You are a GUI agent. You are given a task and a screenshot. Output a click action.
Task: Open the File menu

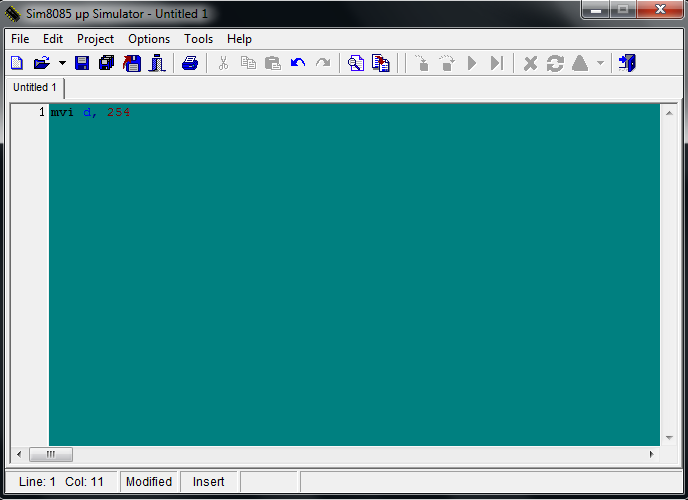20,39
